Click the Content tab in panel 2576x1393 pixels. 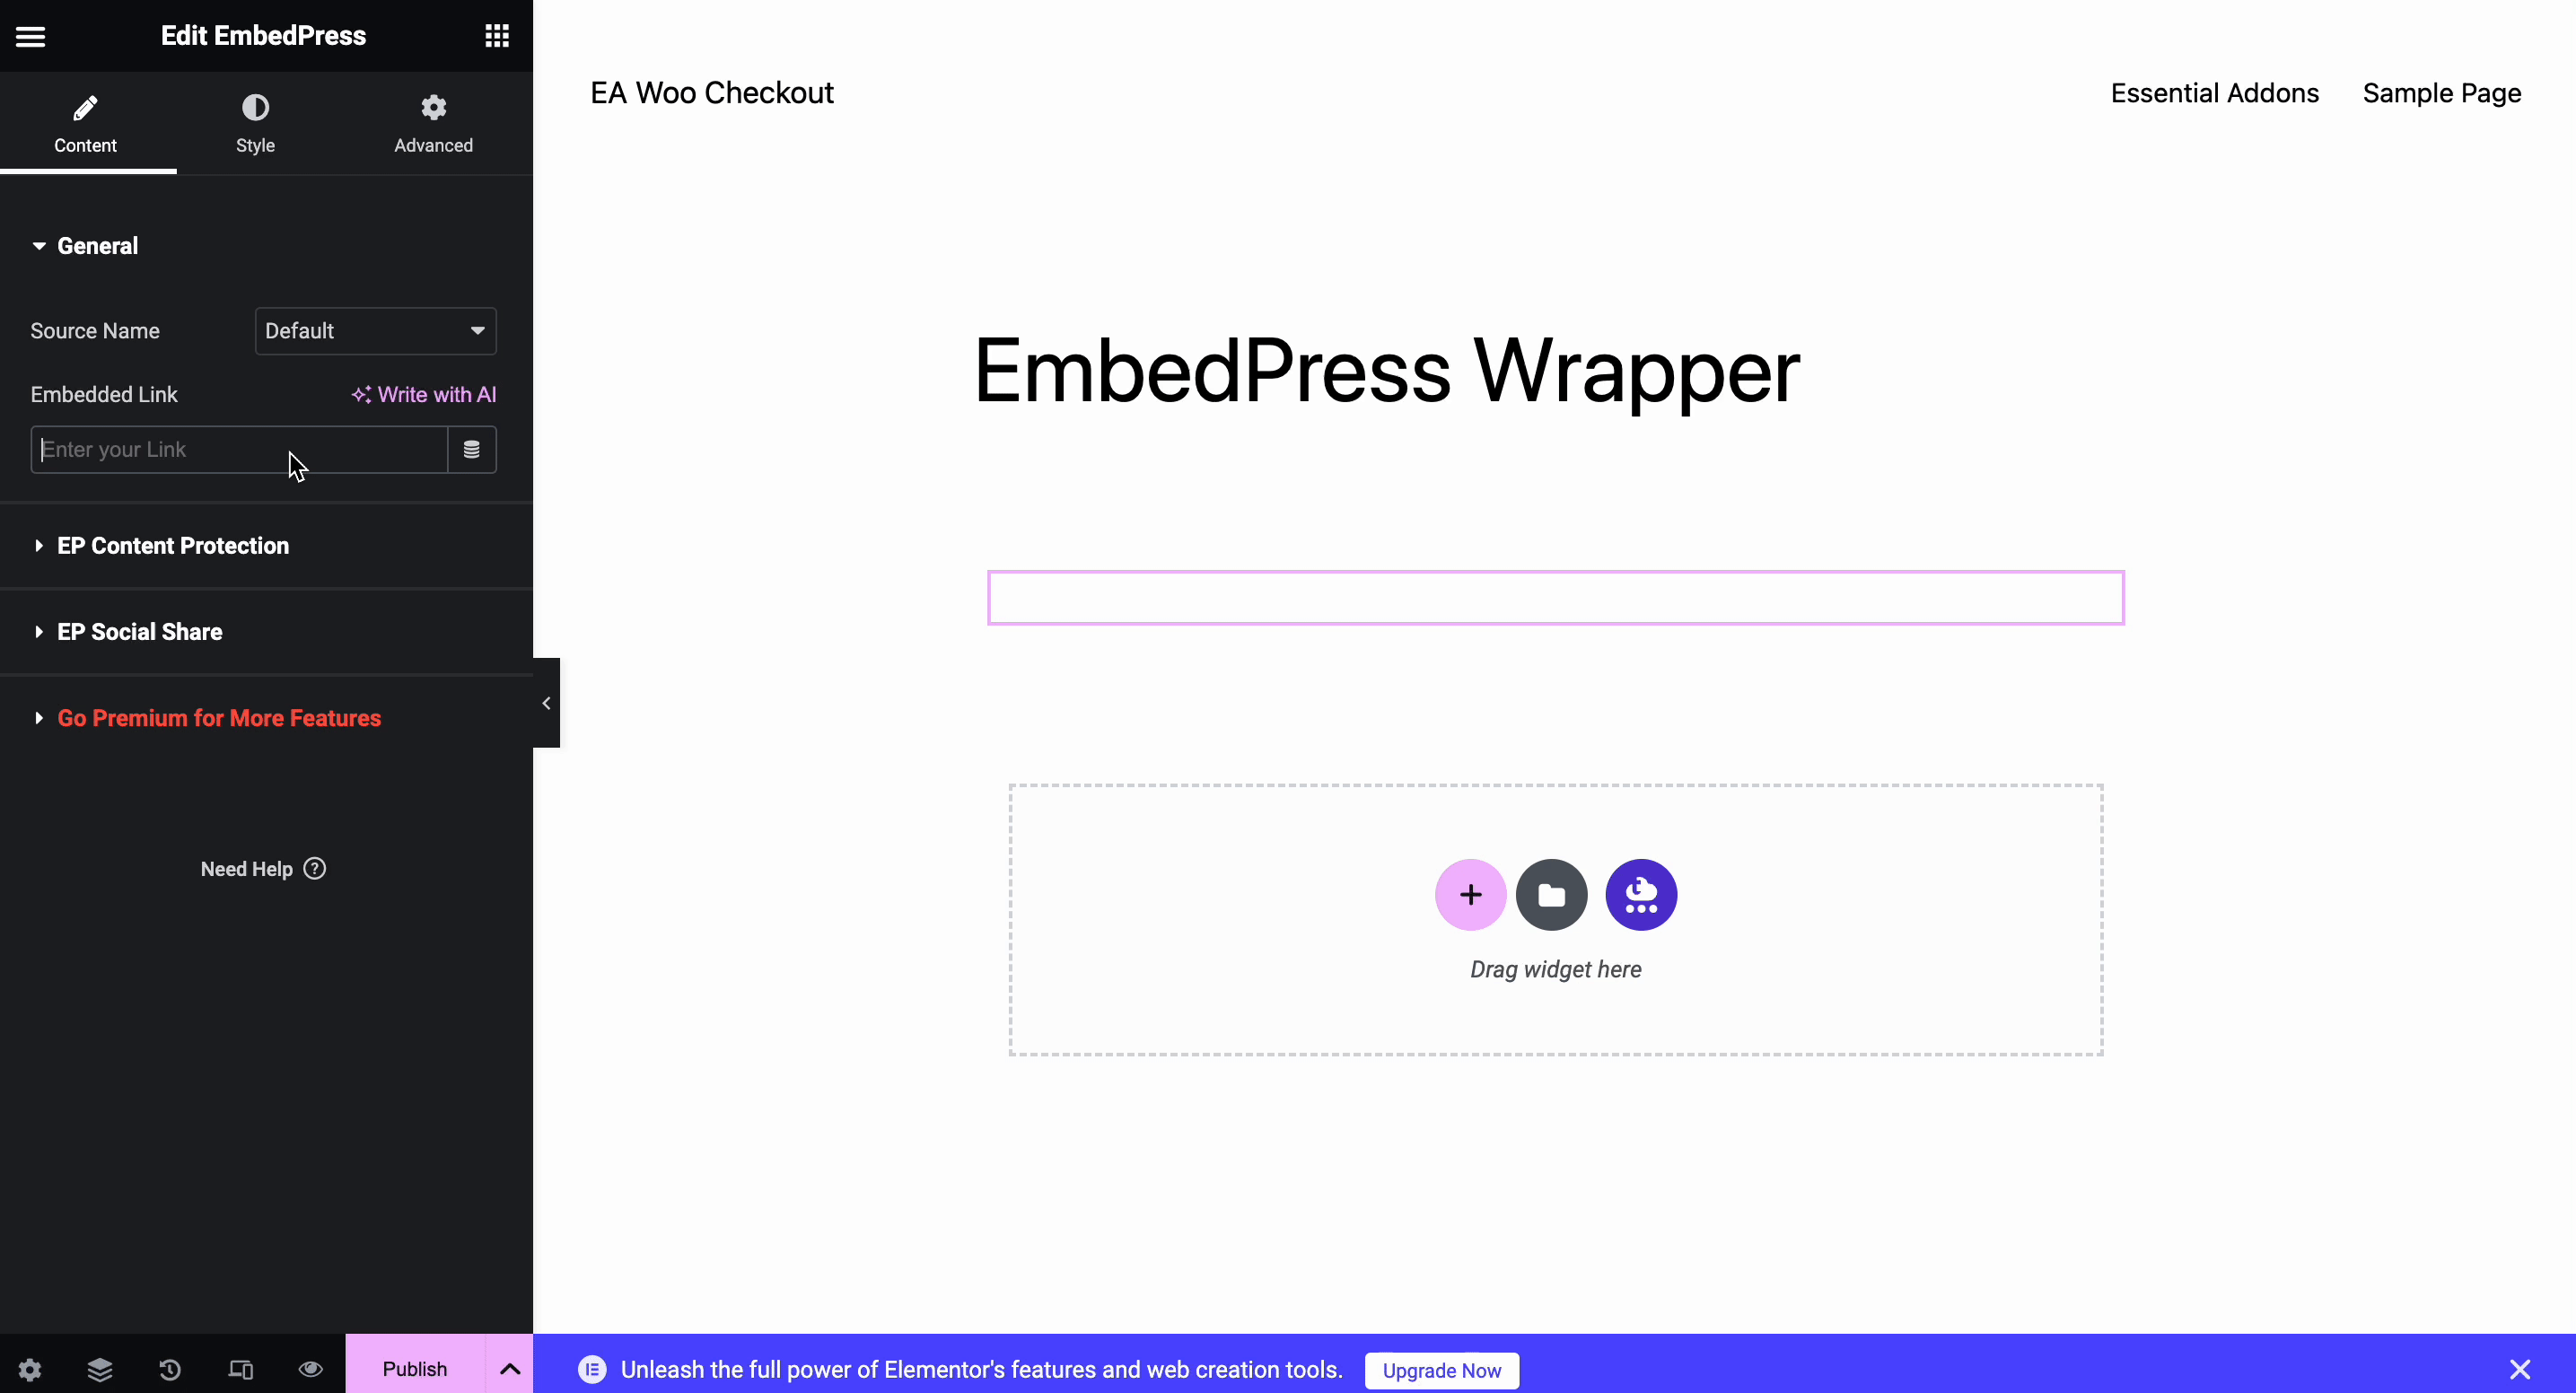(x=84, y=122)
